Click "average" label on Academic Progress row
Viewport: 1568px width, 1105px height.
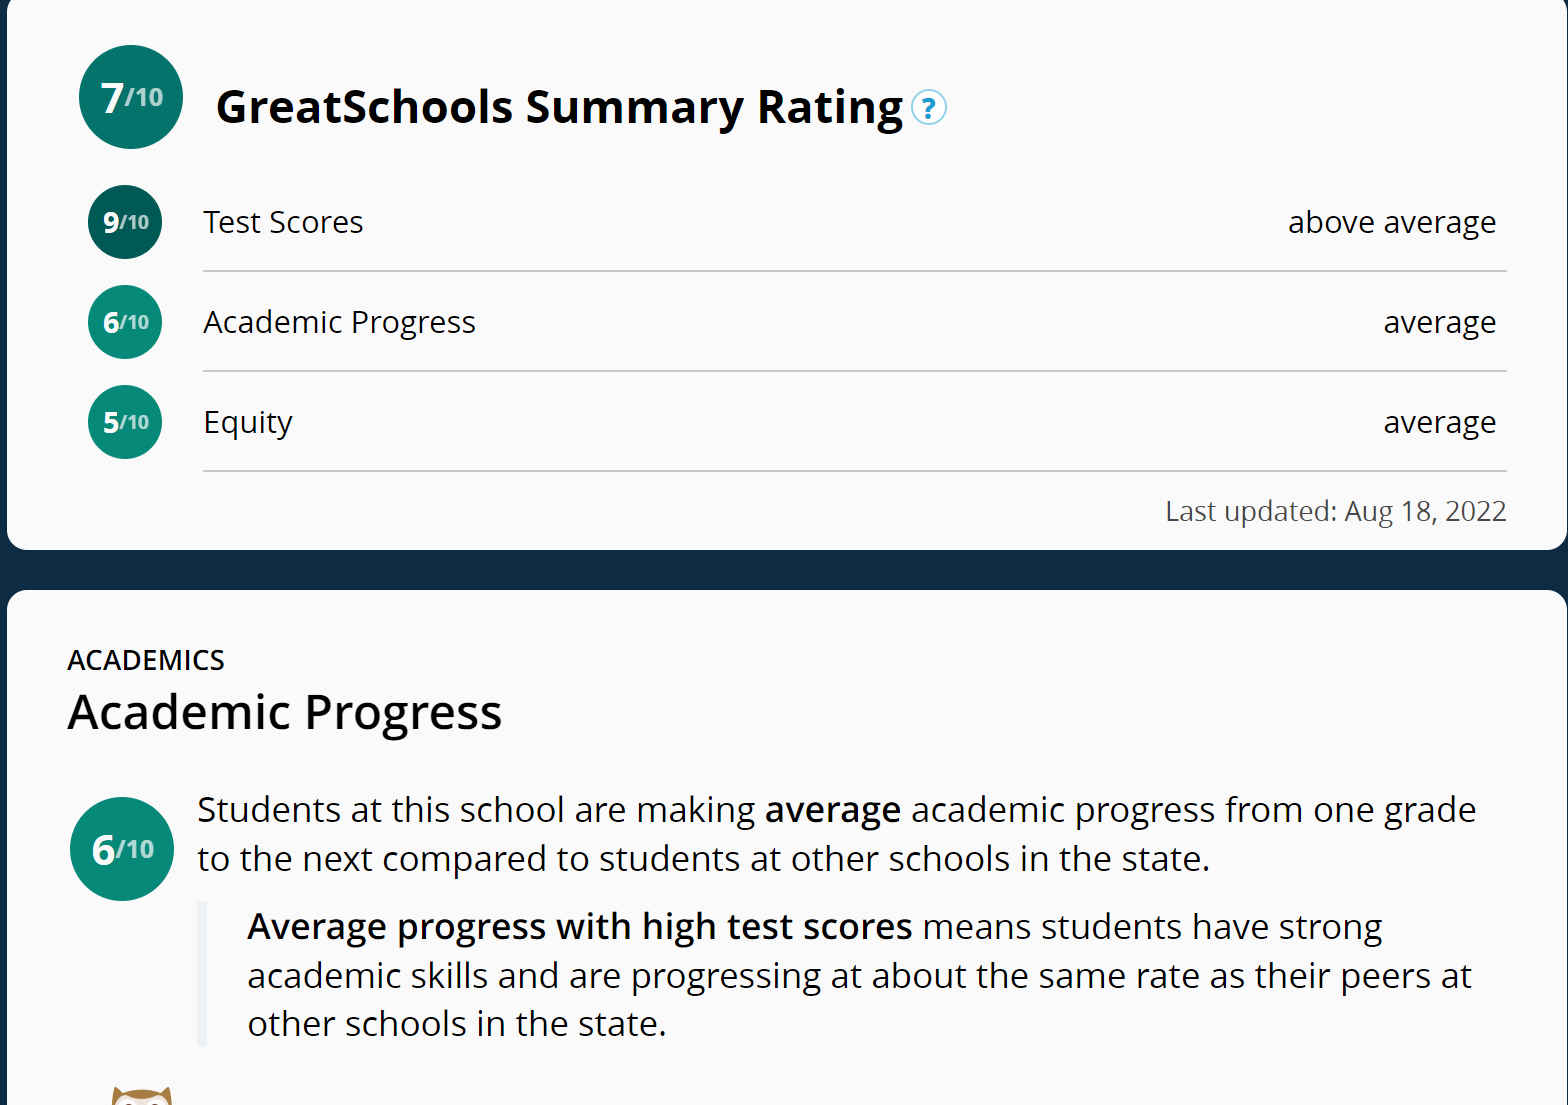[1439, 322]
